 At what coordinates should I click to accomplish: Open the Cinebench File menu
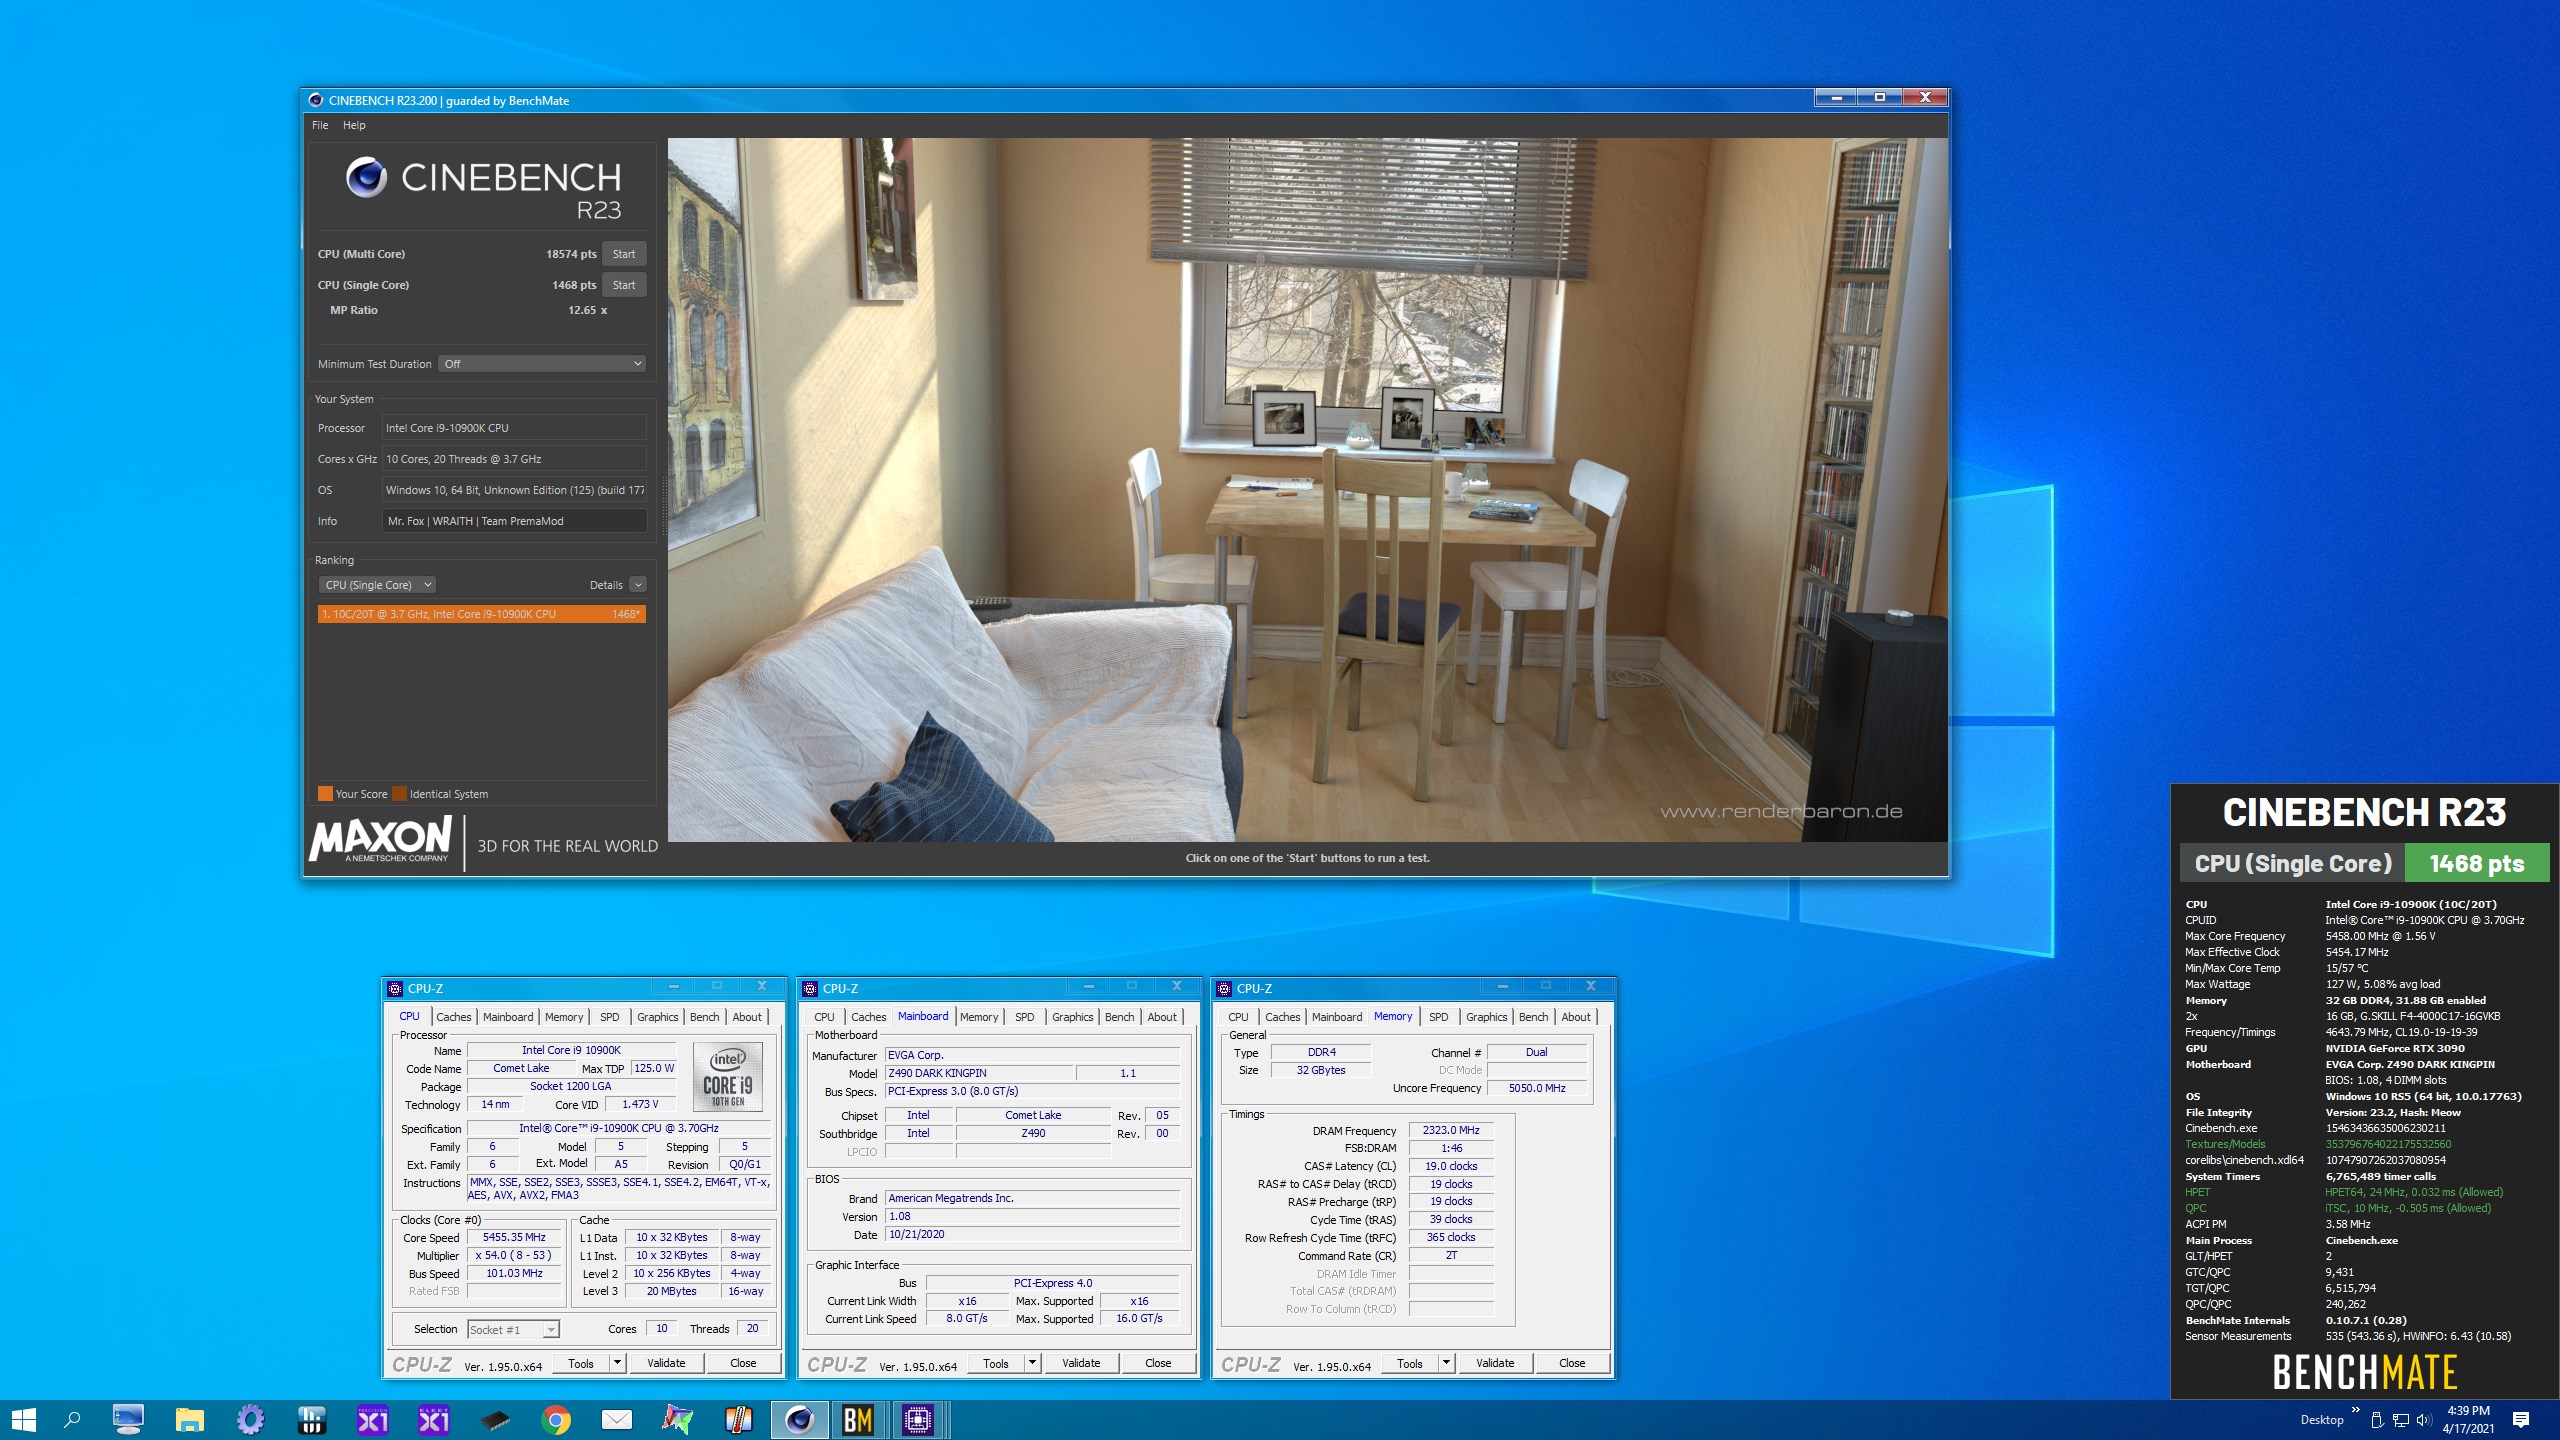320,125
